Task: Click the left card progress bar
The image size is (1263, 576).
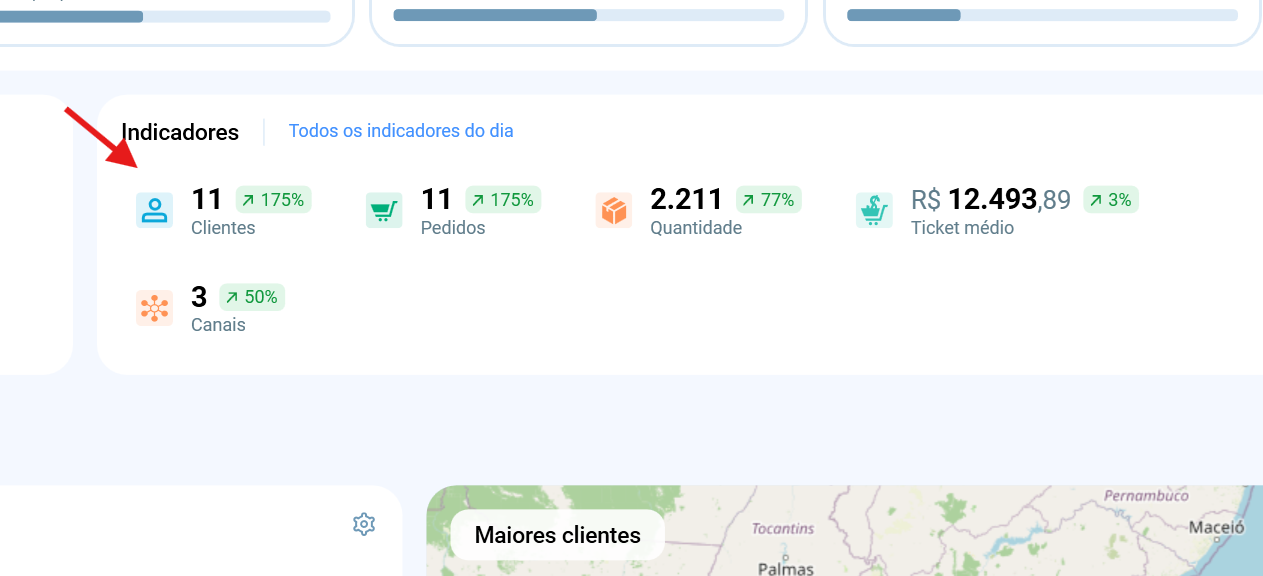Action: pos(165,16)
